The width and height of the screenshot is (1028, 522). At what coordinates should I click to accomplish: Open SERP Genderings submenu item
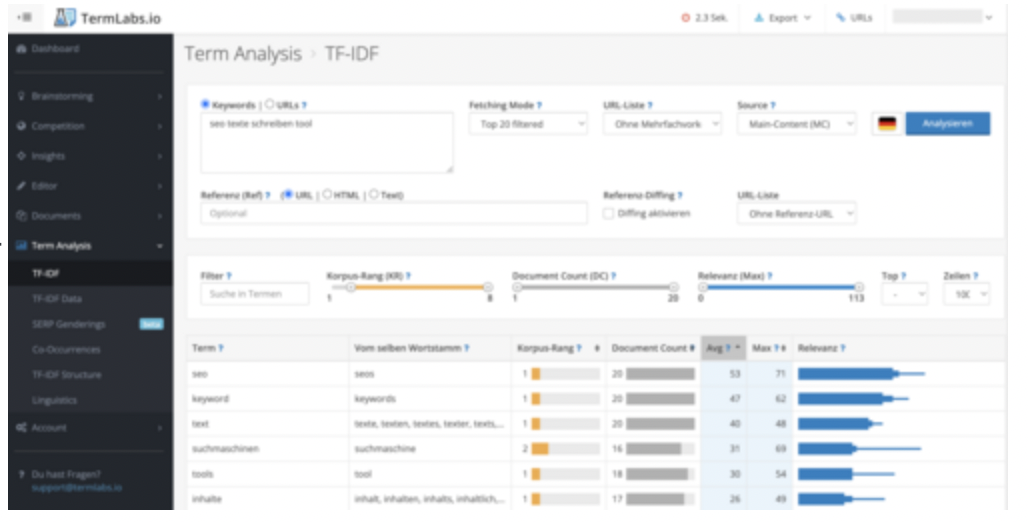69,325
